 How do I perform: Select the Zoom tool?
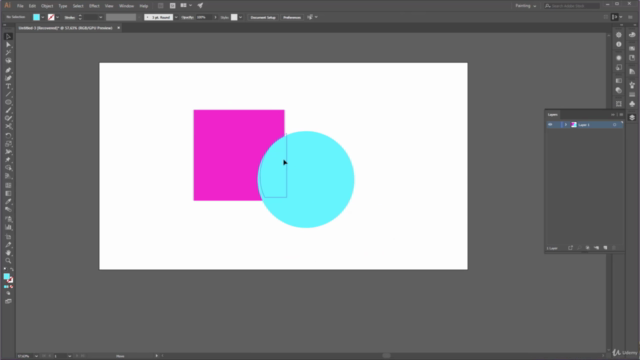coord(8,261)
